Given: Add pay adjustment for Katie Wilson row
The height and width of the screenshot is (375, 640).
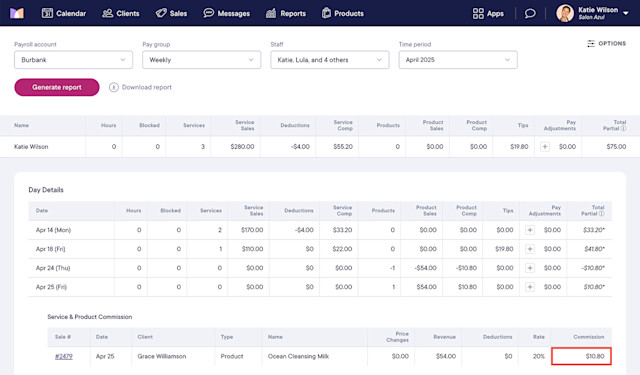Looking at the screenshot, I should [x=545, y=146].
